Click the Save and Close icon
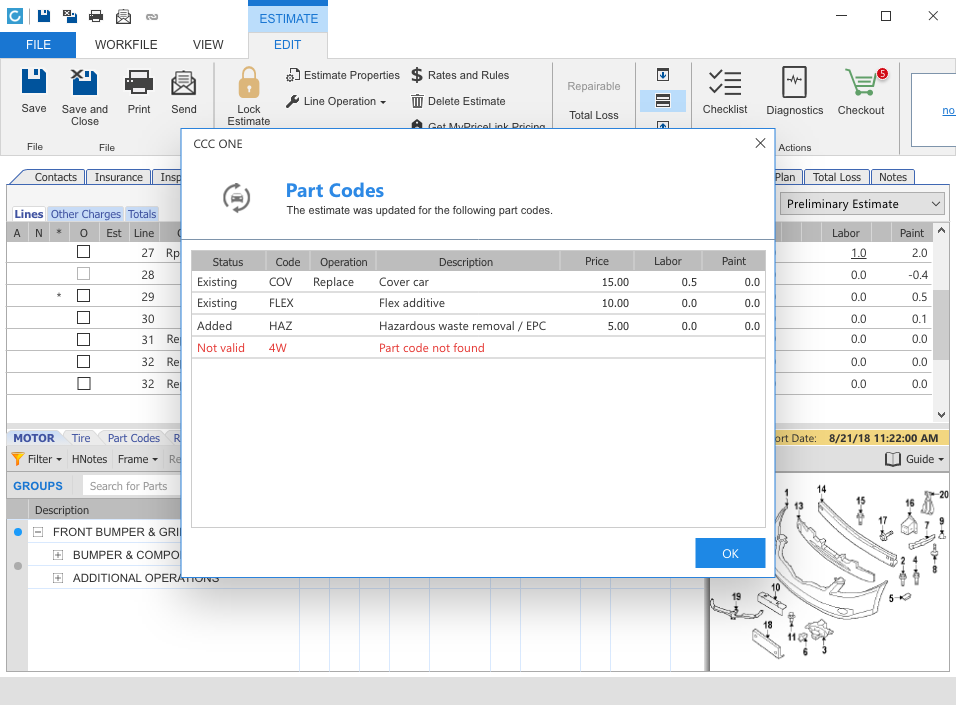 point(85,83)
